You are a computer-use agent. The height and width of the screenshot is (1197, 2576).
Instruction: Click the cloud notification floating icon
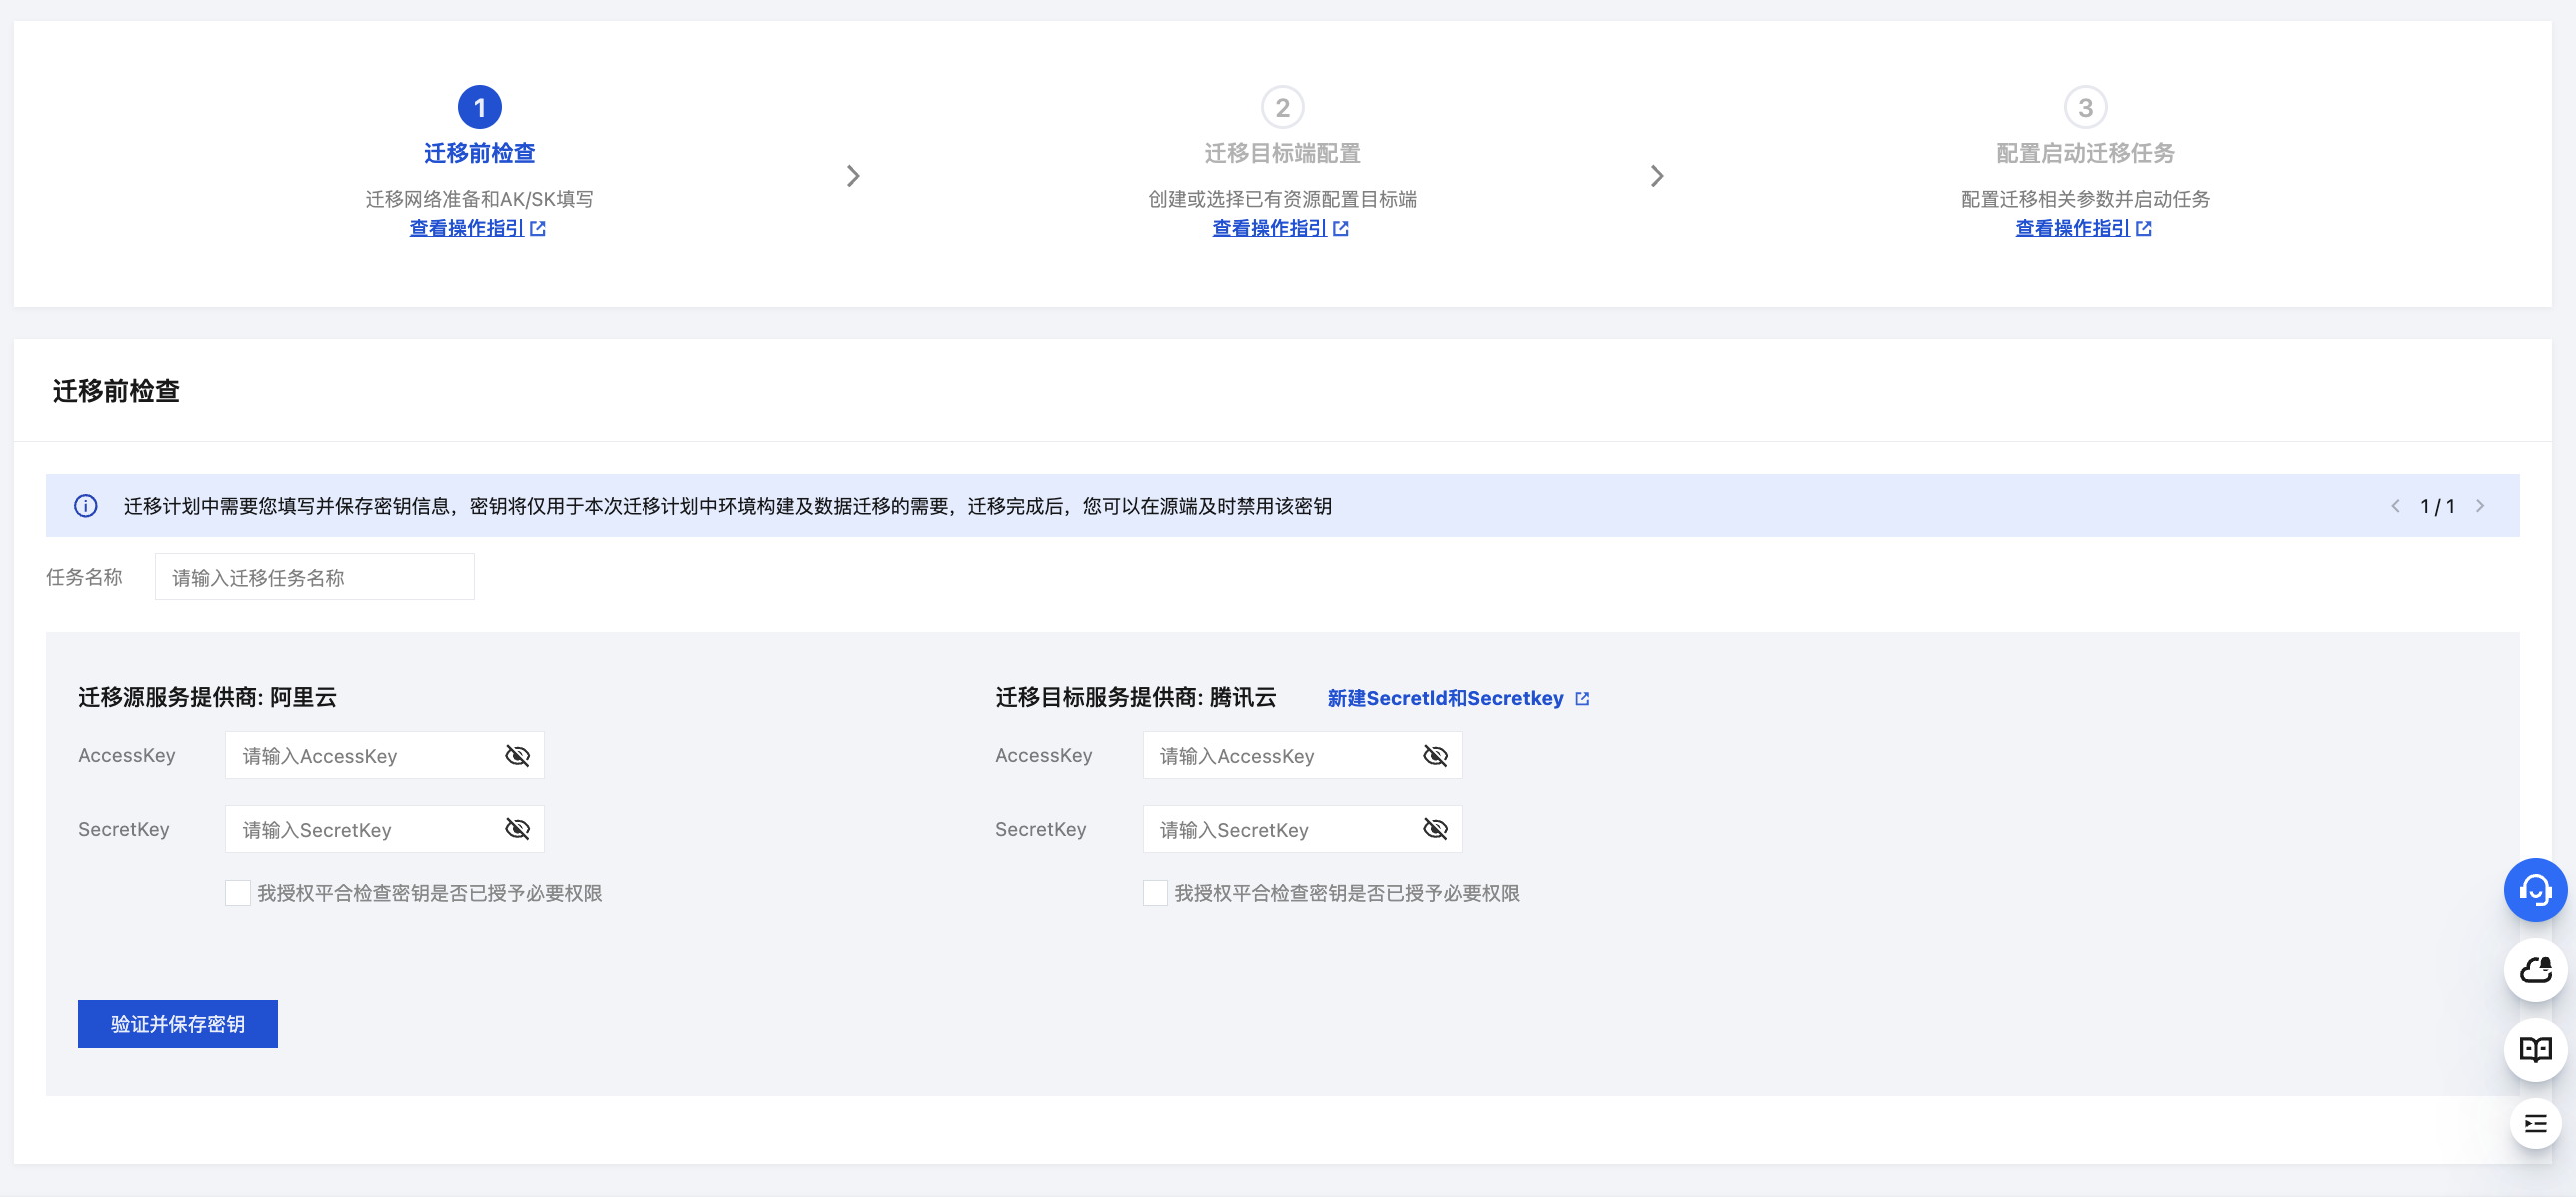click(x=2534, y=969)
